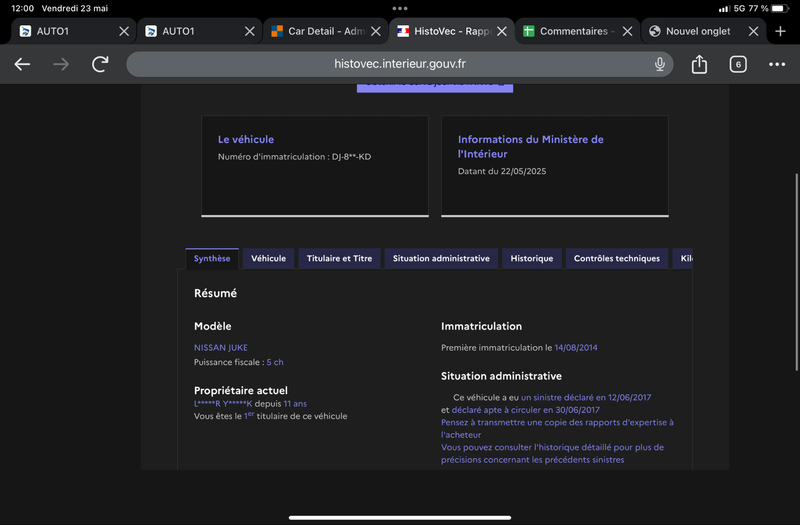Click the address bar histovec.interieur.gouv.fr
Image resolution: width=800 pixels, height=525 pixels.
pyautogui.click(x=399, y=64)
